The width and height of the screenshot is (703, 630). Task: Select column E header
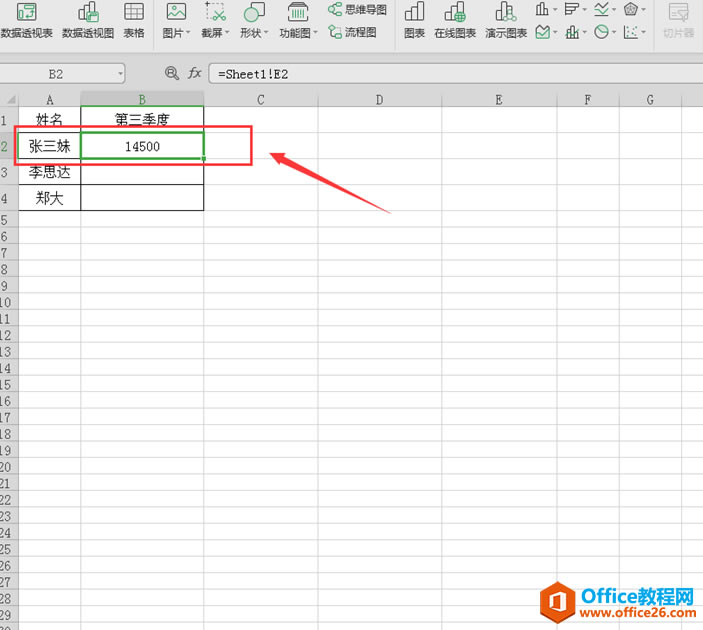[x=499, y=100]
